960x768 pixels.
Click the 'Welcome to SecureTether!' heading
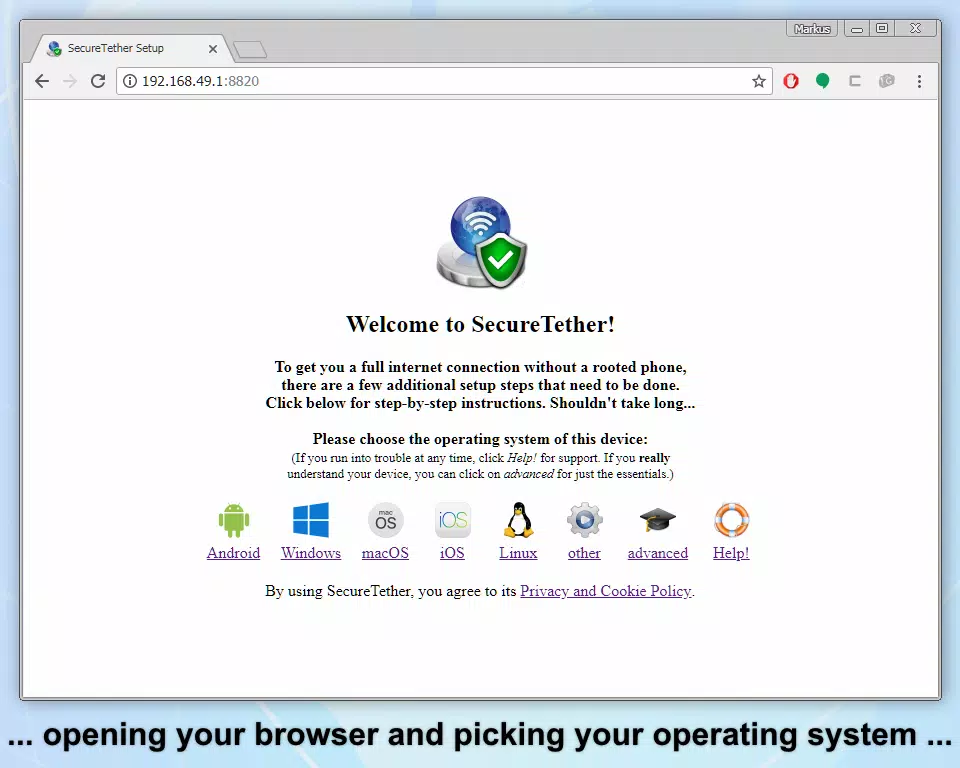480,324
